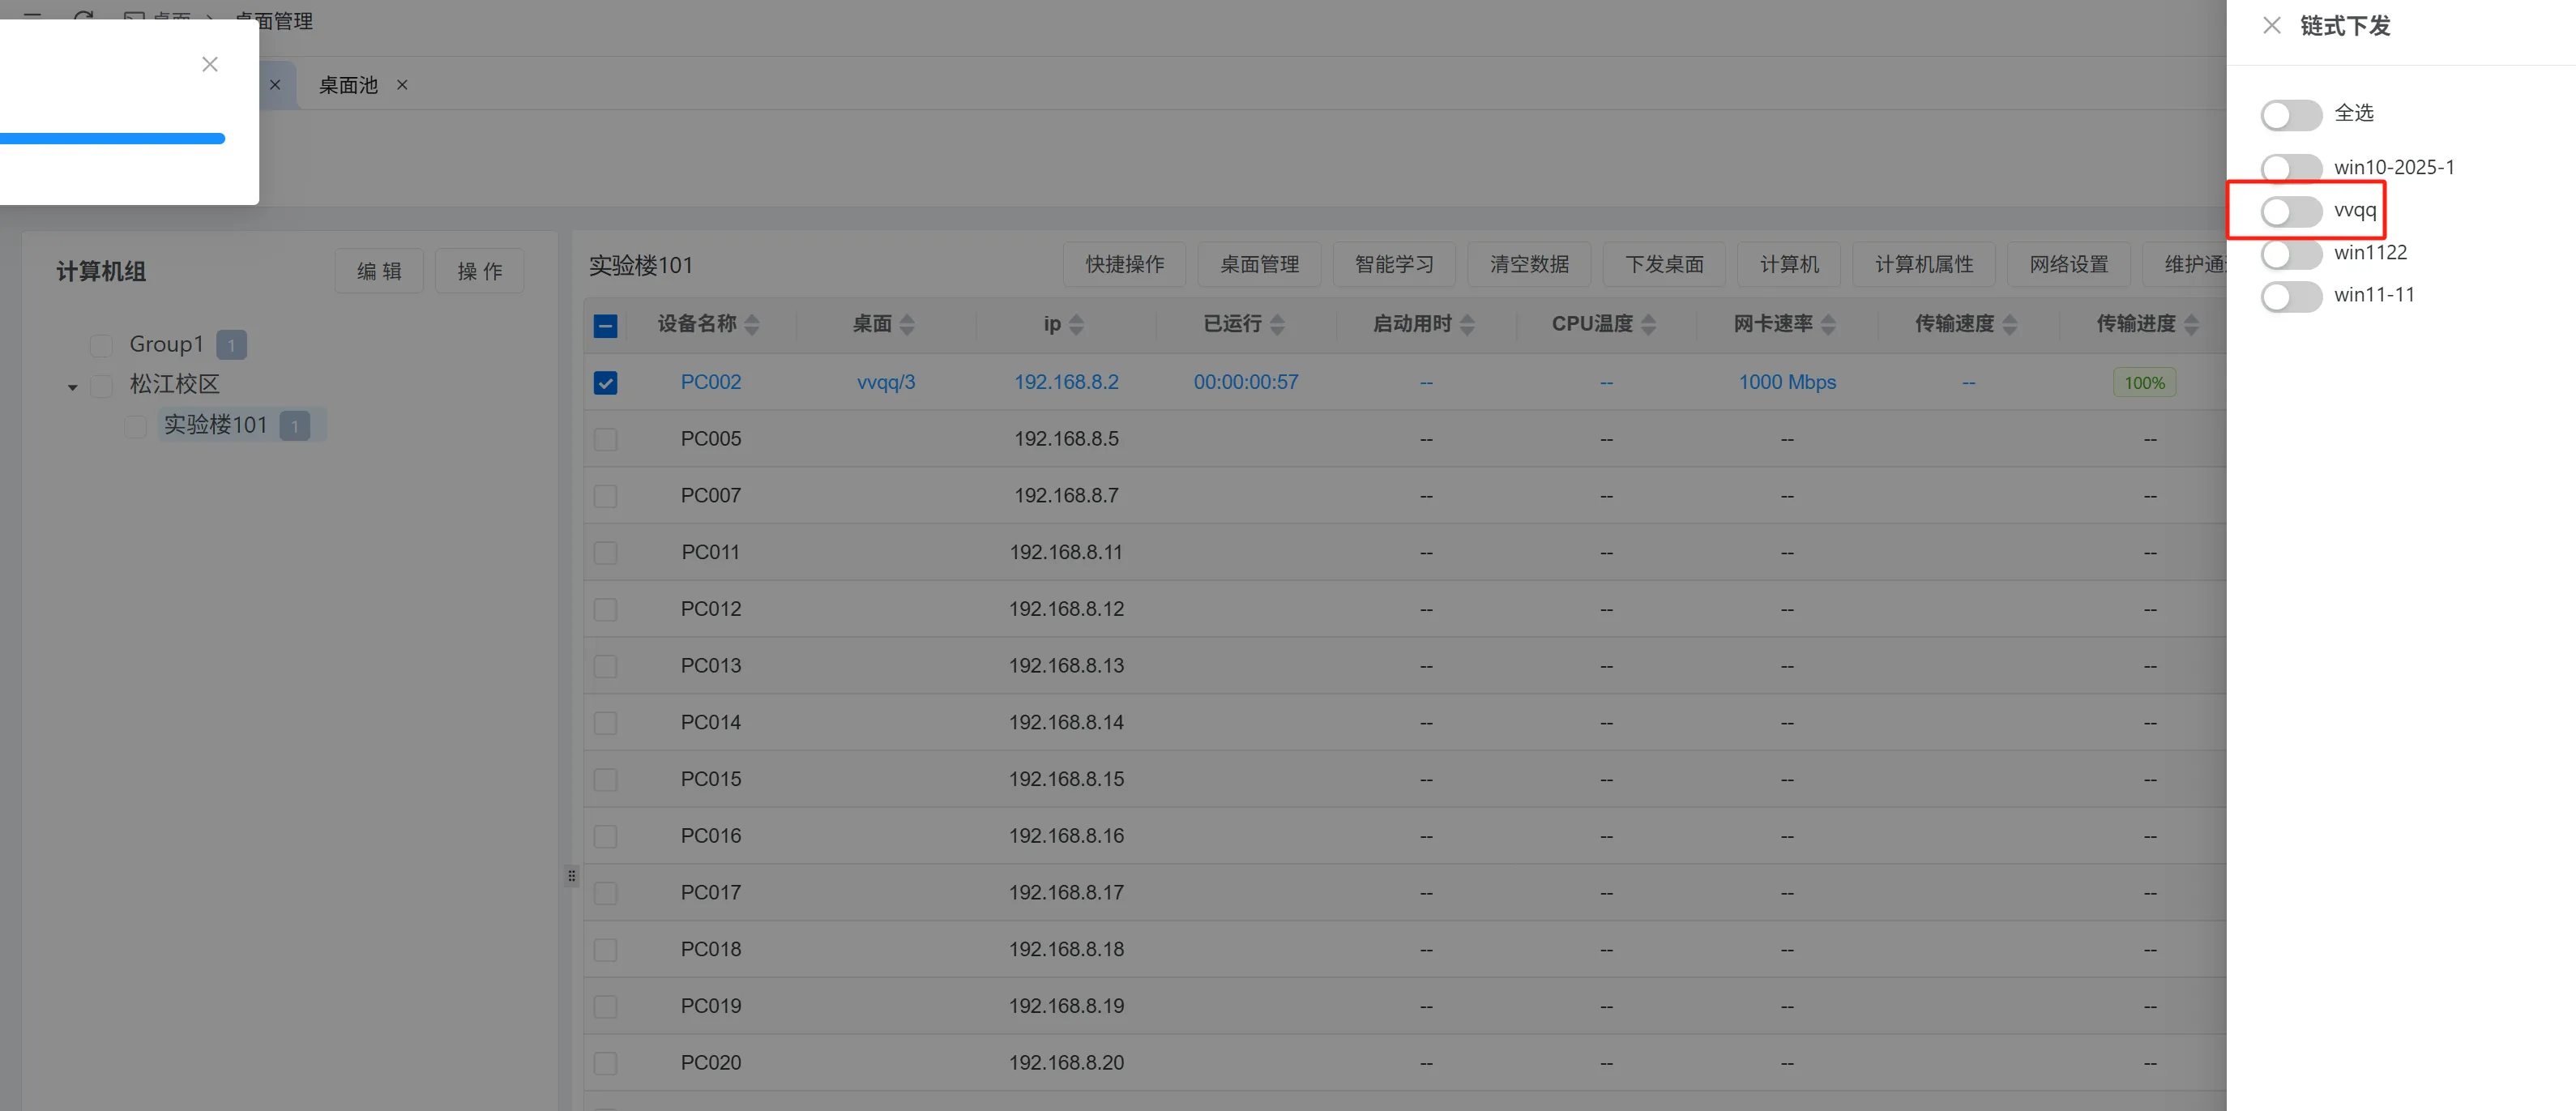2576x1111 pixels.
Task: Check the Group1 tree checkbox
Action: pyautogui.click(x=101, y=345)
